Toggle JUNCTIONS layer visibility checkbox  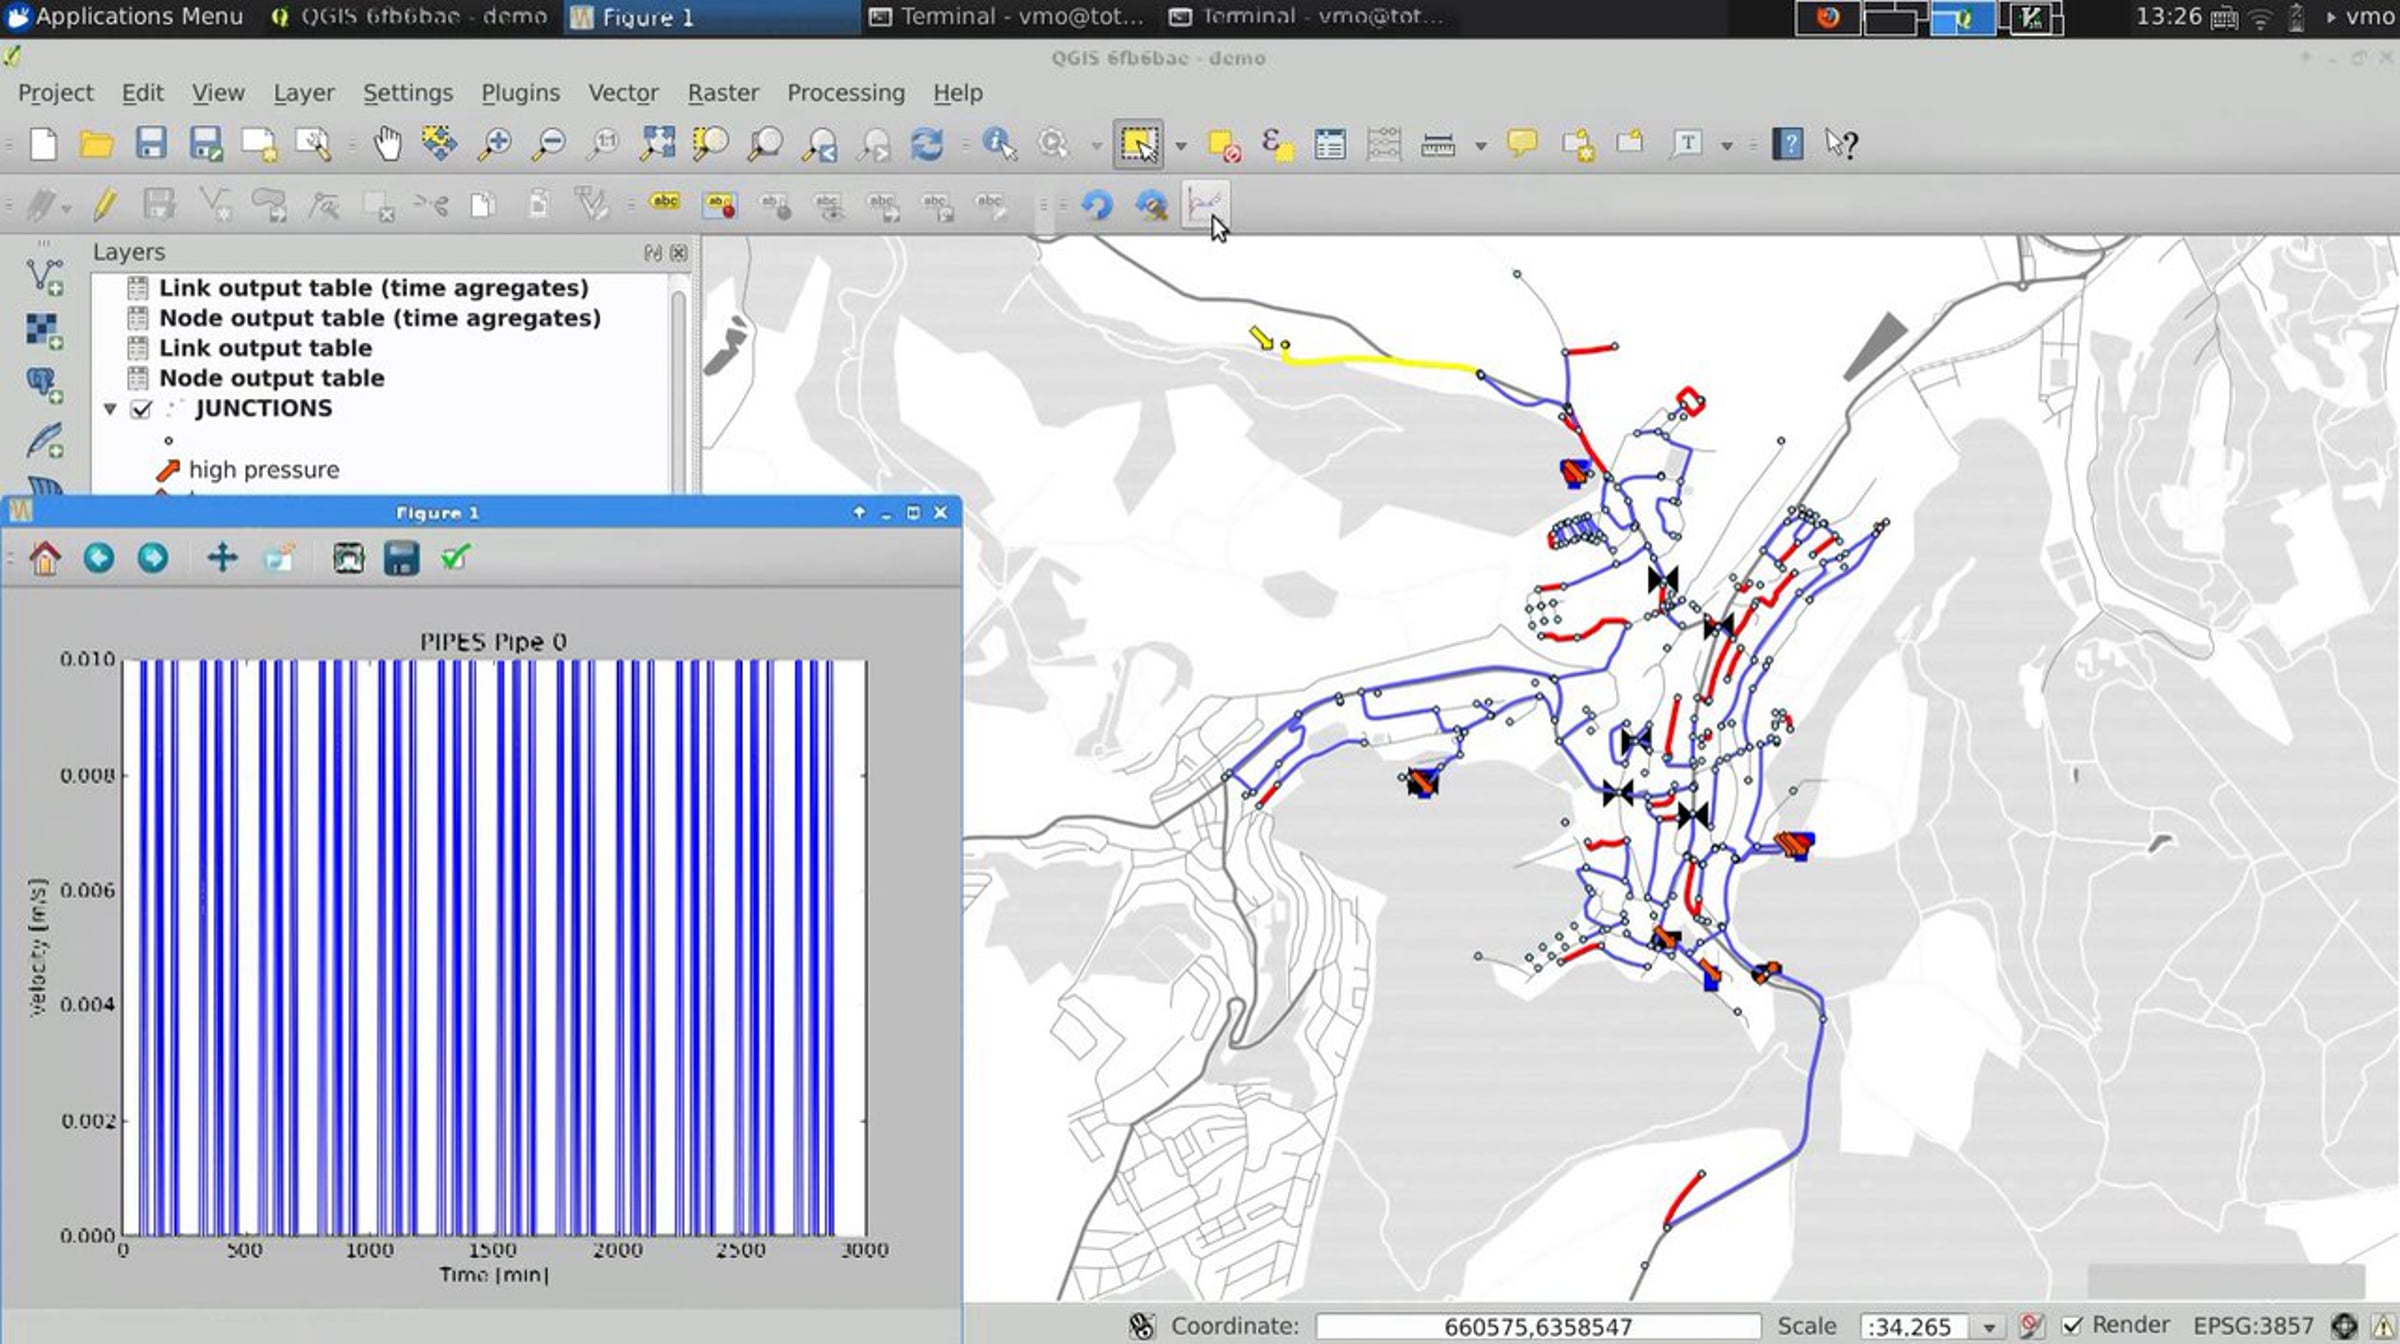(x=142, y=409)
